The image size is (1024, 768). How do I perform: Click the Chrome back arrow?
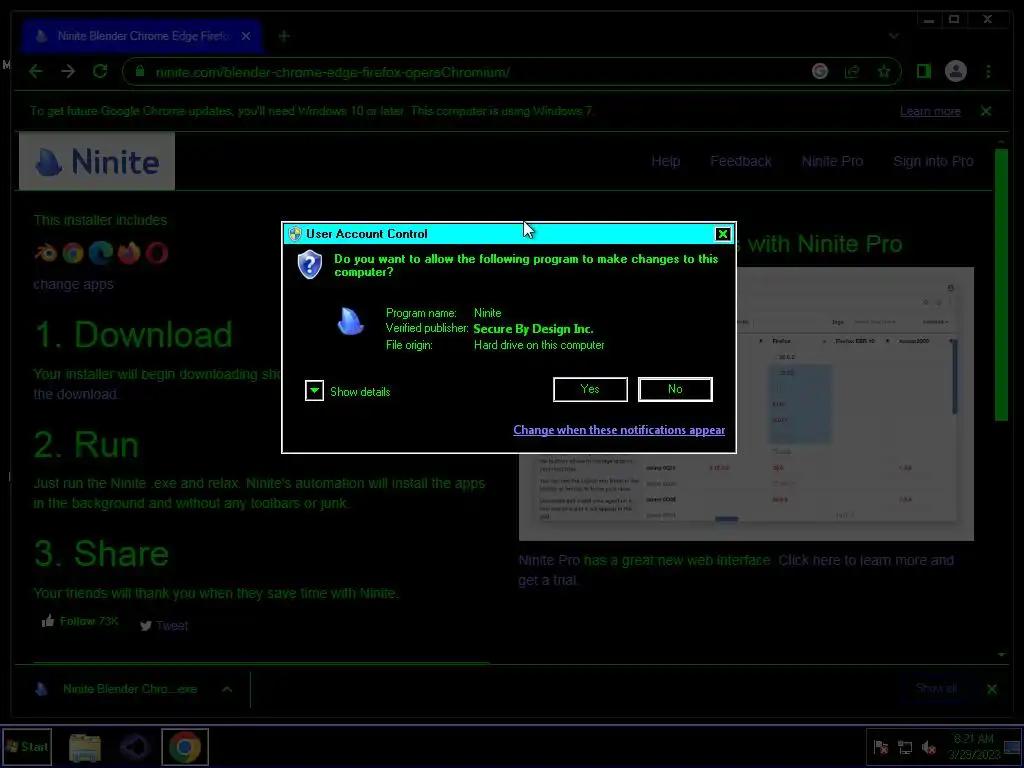pyautogui.click(x=36, y=71)
